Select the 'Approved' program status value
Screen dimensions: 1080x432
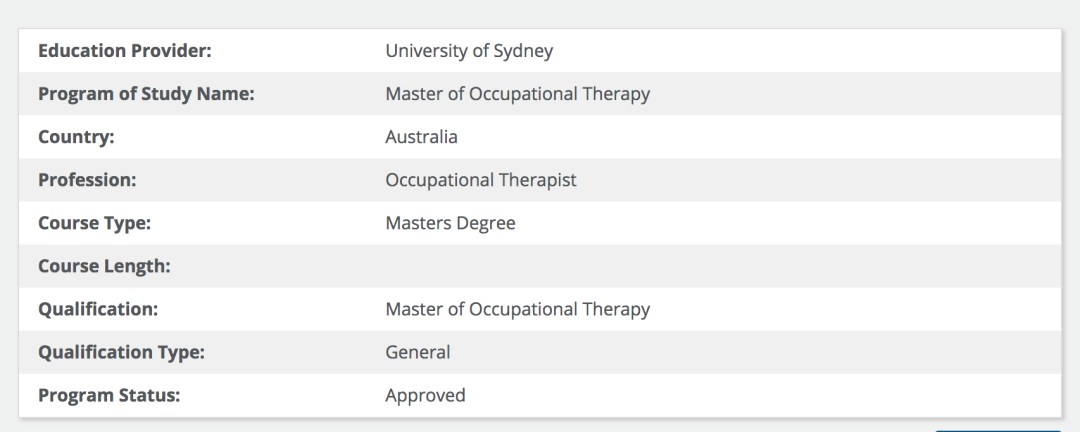(x=425, y=395)
